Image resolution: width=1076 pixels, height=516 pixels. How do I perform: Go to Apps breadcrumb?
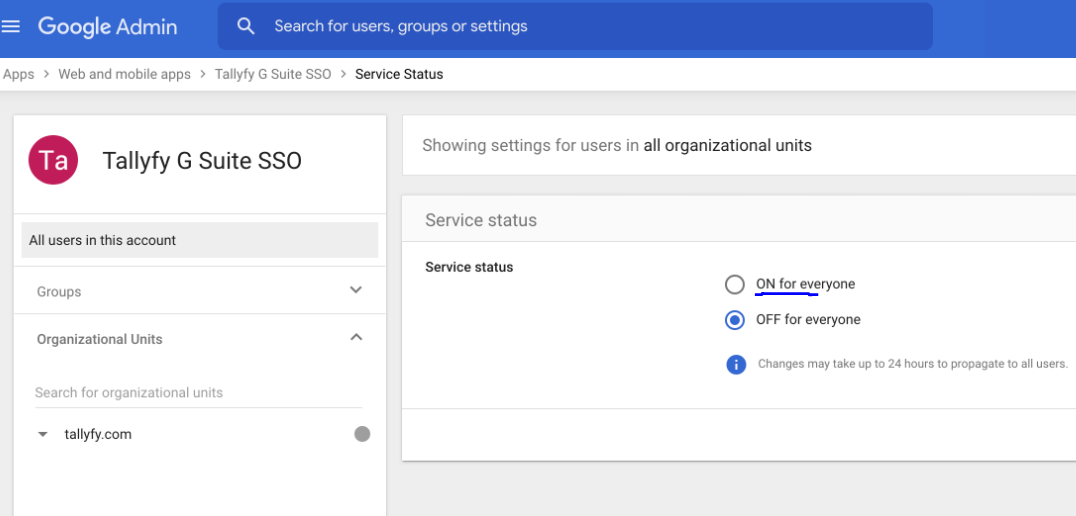pyautogui.click(x=19, y=74)
